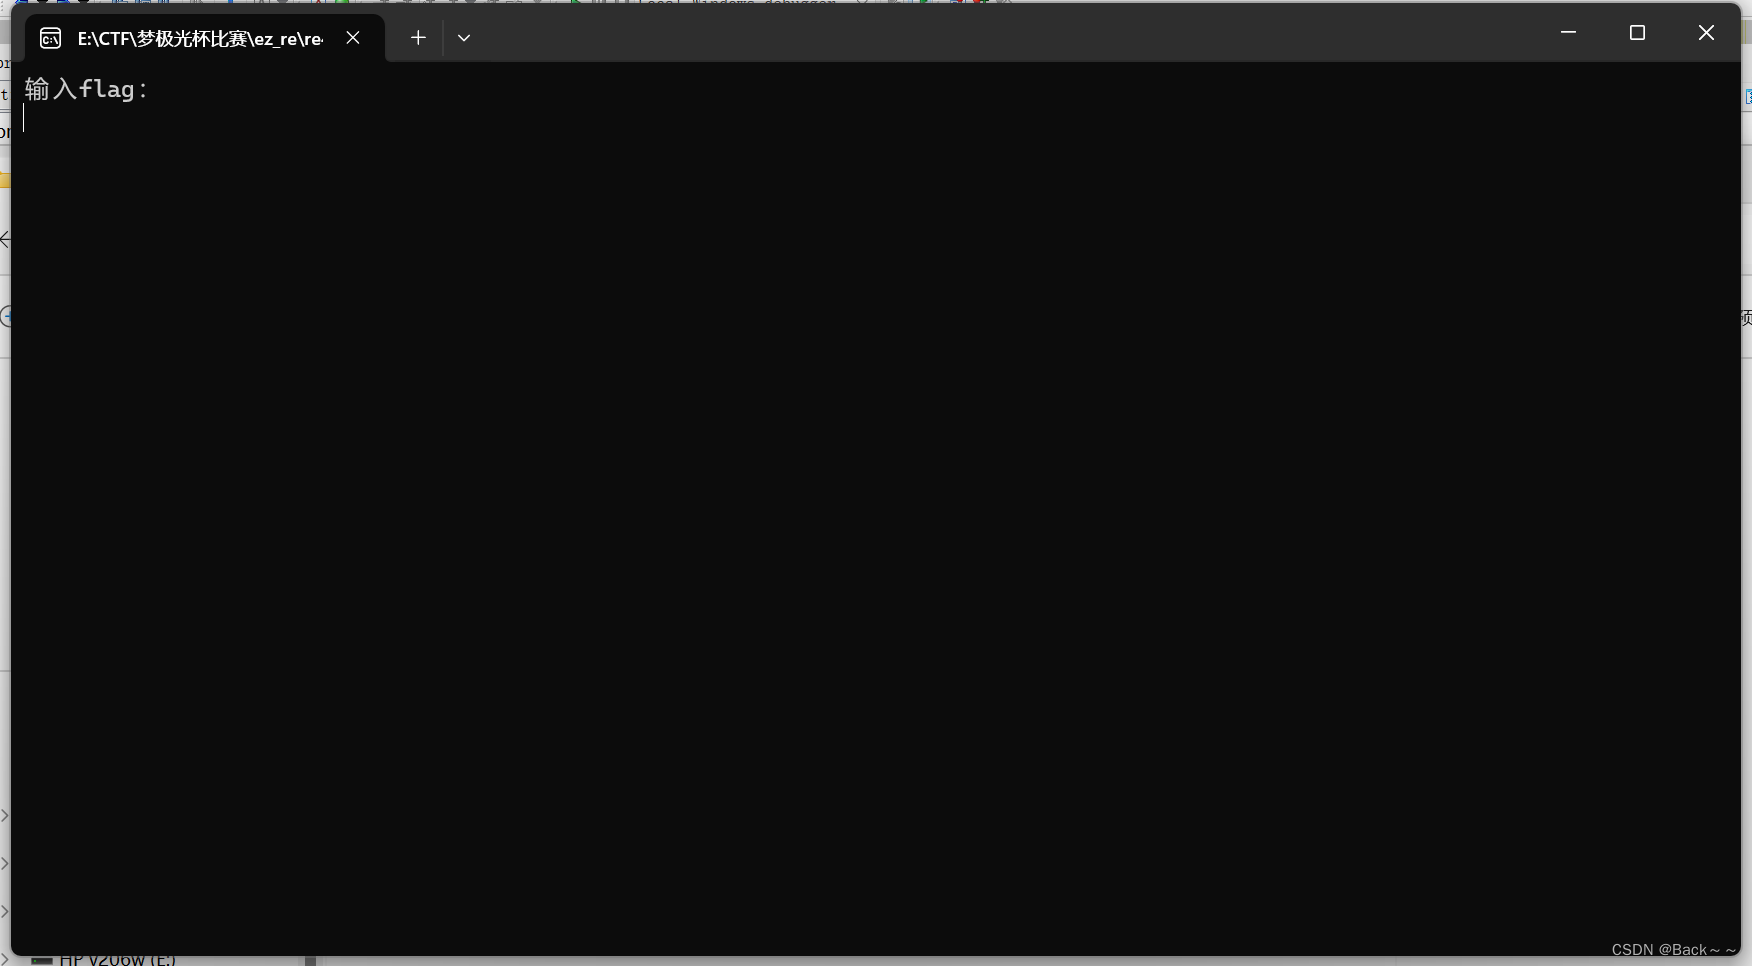Maximize the terminal window
The image size is (1752, 966).
pos(1637,33)
